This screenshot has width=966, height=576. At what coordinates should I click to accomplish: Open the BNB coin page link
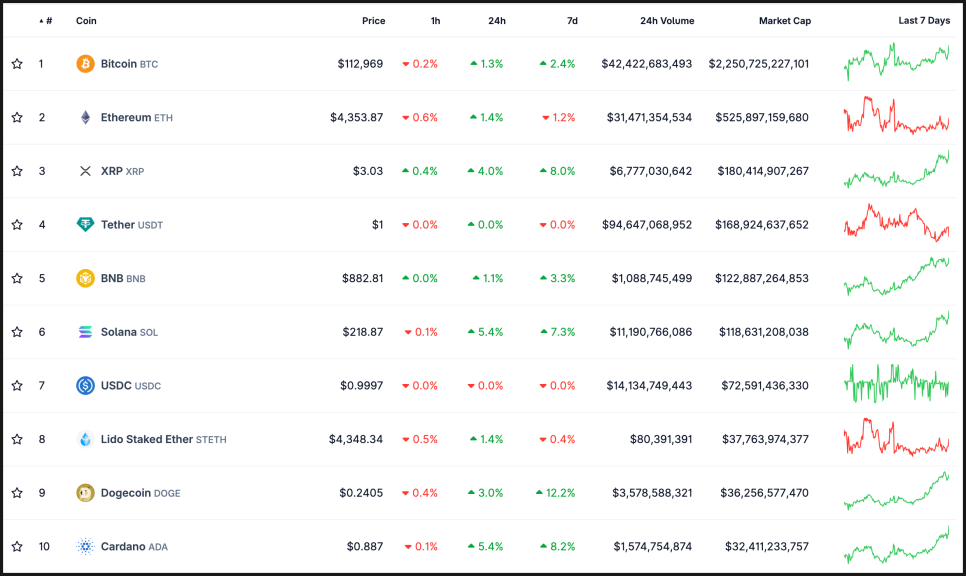(x=123, y=278)
